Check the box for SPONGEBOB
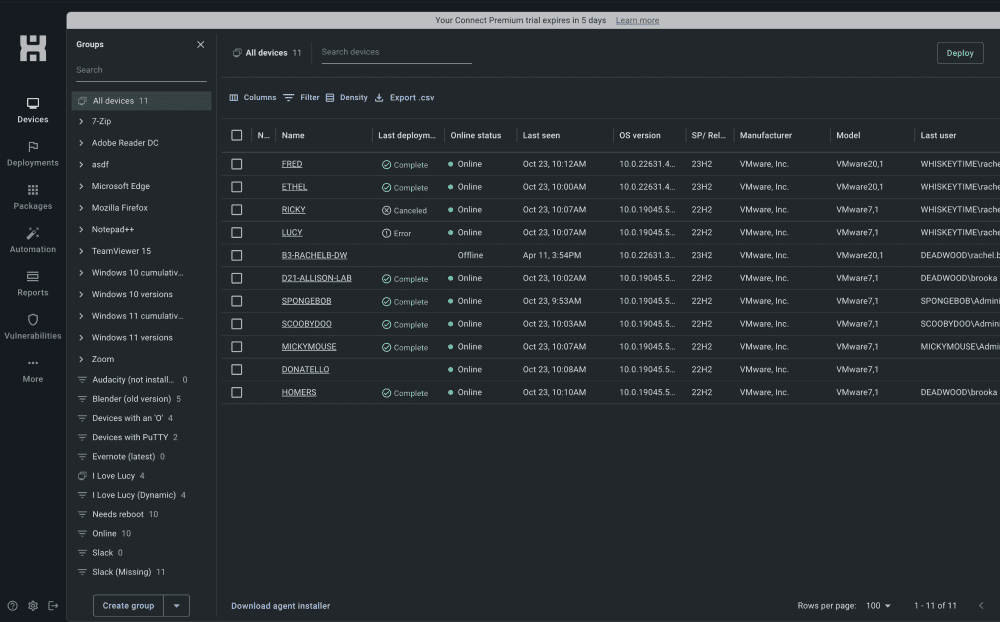 pyautogui.click(x=237, y=301)
